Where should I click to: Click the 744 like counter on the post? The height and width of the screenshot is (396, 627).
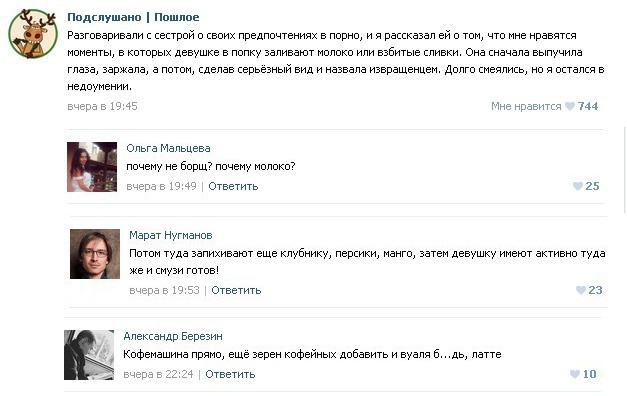(588, 106)
